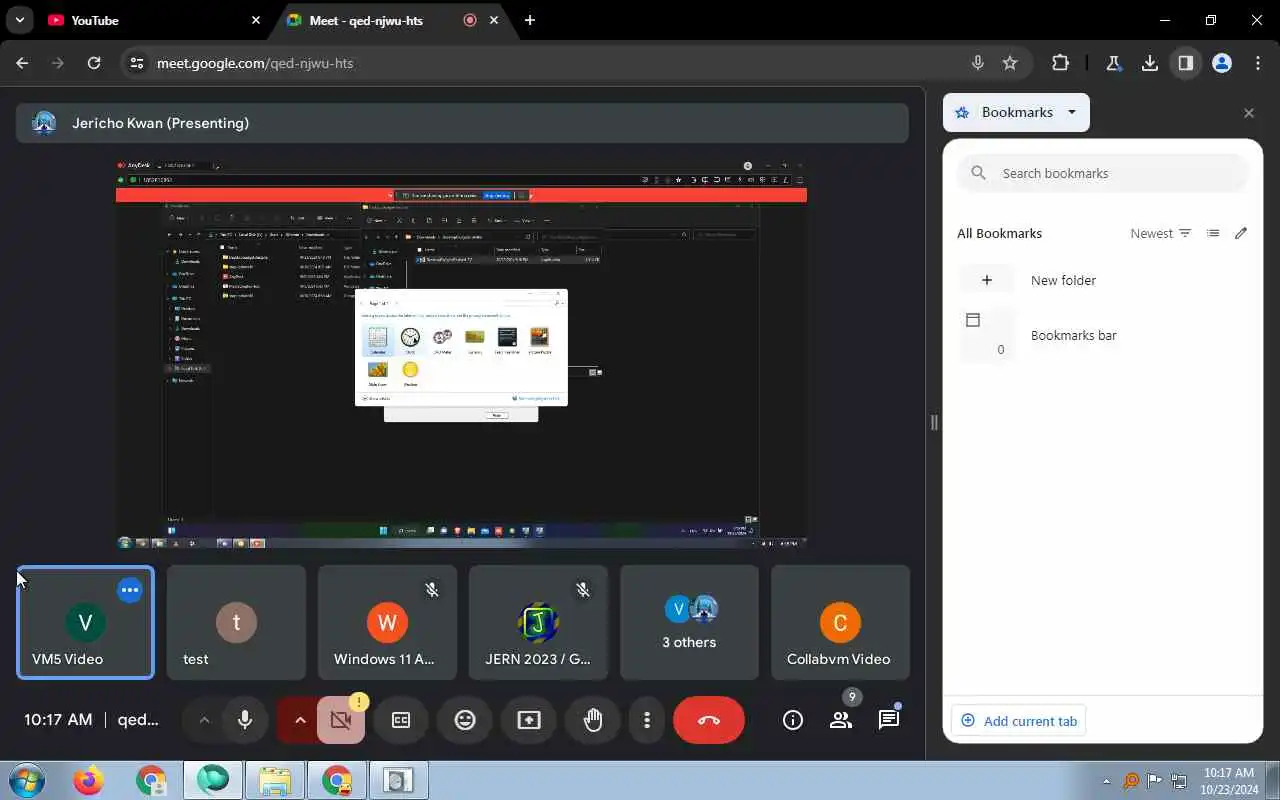This screenshot has width=1280, height=800.
Task: Open chat with everyone
Action: tap(889, 720)
